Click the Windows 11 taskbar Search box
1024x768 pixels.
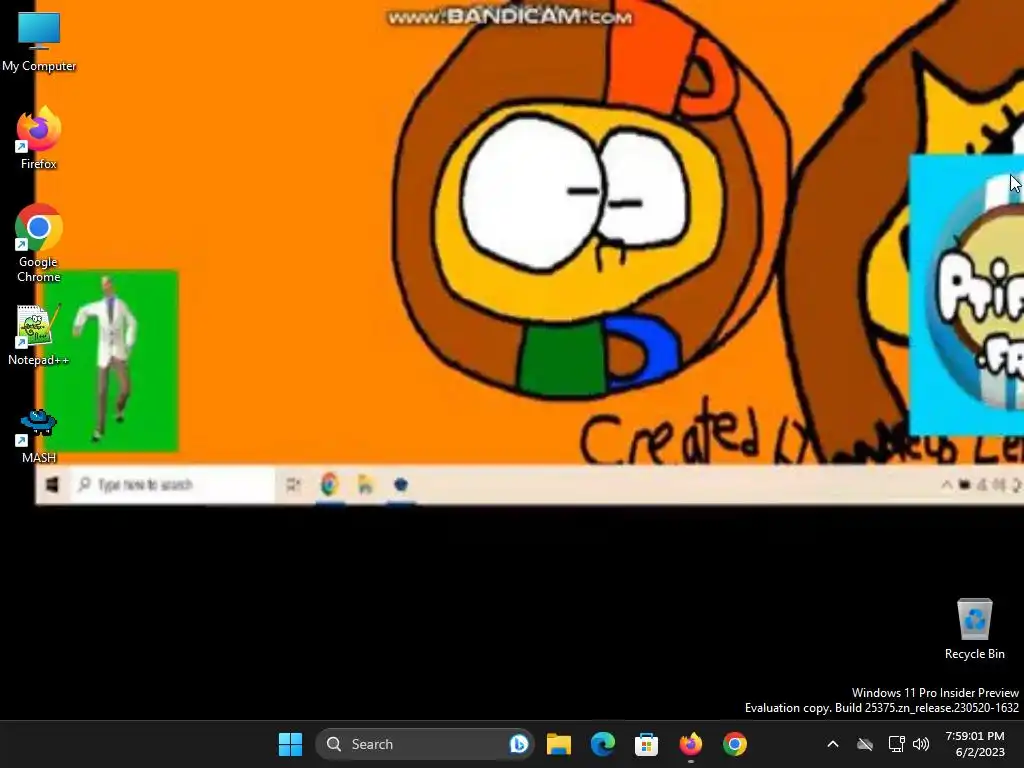pos(424,744)
